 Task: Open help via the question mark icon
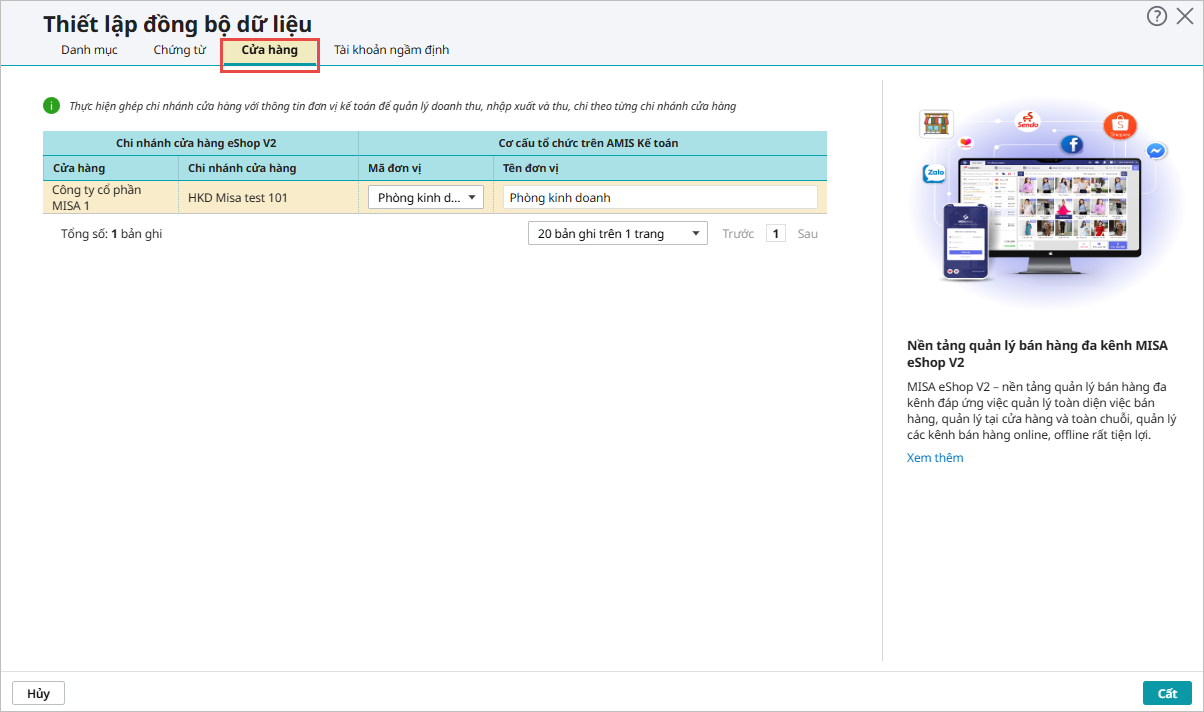(1157, 16)
